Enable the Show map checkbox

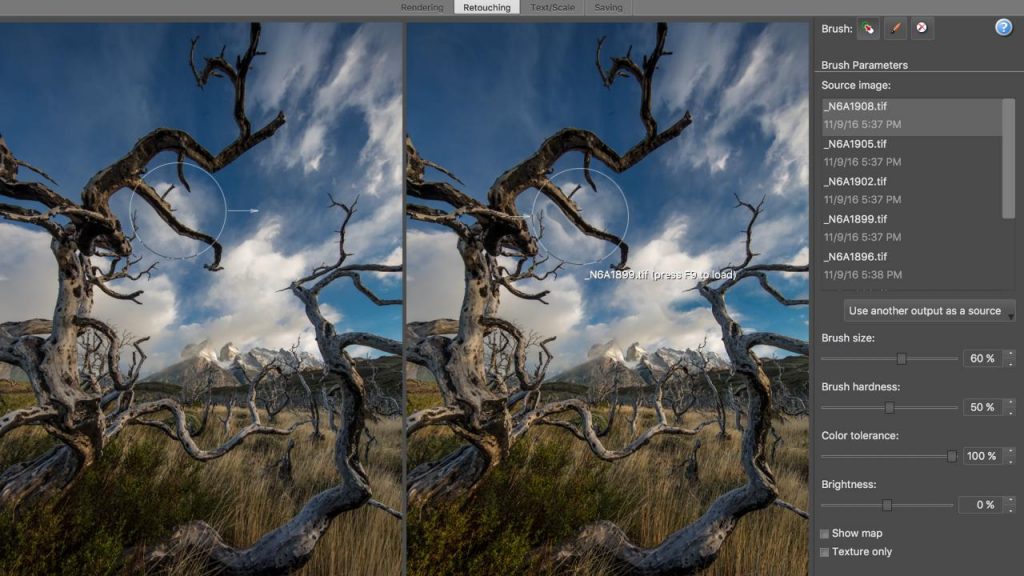[825, 534]
